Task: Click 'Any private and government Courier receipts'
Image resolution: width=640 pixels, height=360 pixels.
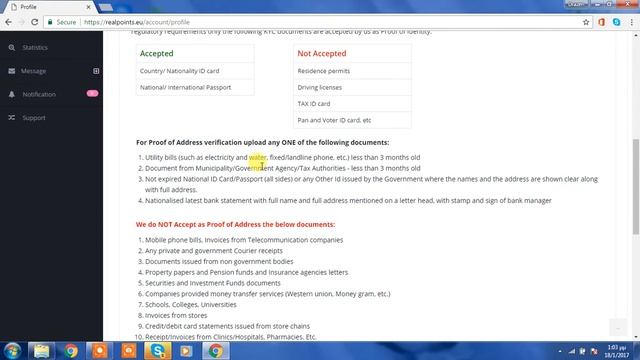Action: coord(214,251)
